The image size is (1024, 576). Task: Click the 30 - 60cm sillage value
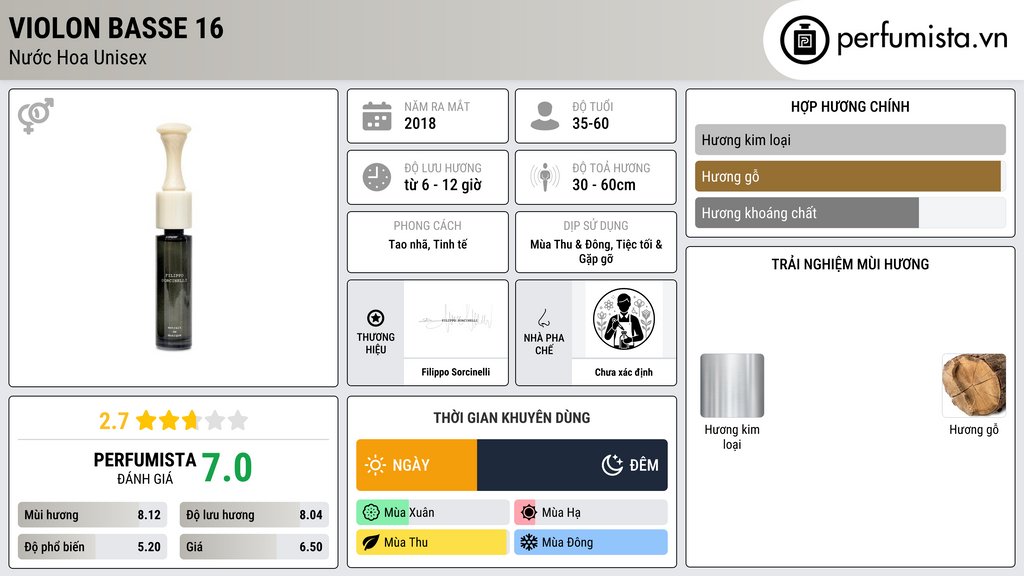pyautogui.click(x=604, y=185)
